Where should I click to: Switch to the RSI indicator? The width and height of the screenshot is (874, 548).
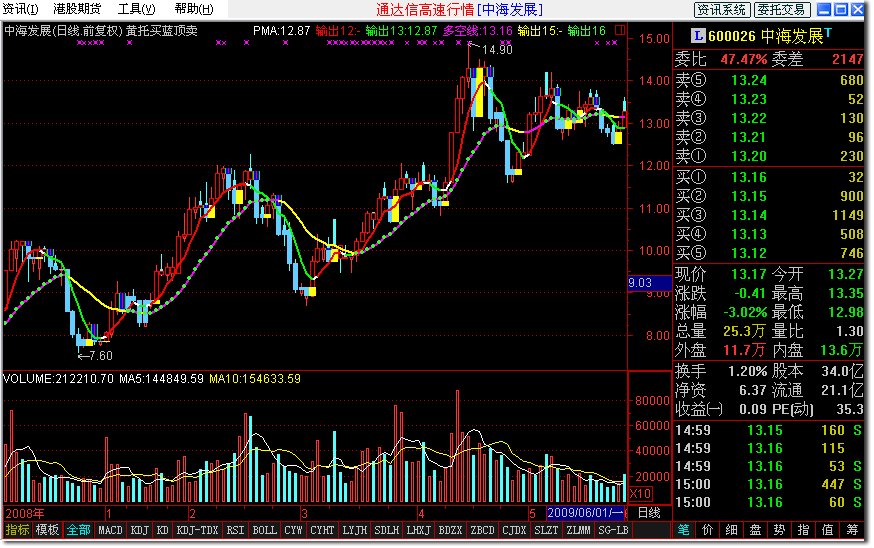coord(235,530)
